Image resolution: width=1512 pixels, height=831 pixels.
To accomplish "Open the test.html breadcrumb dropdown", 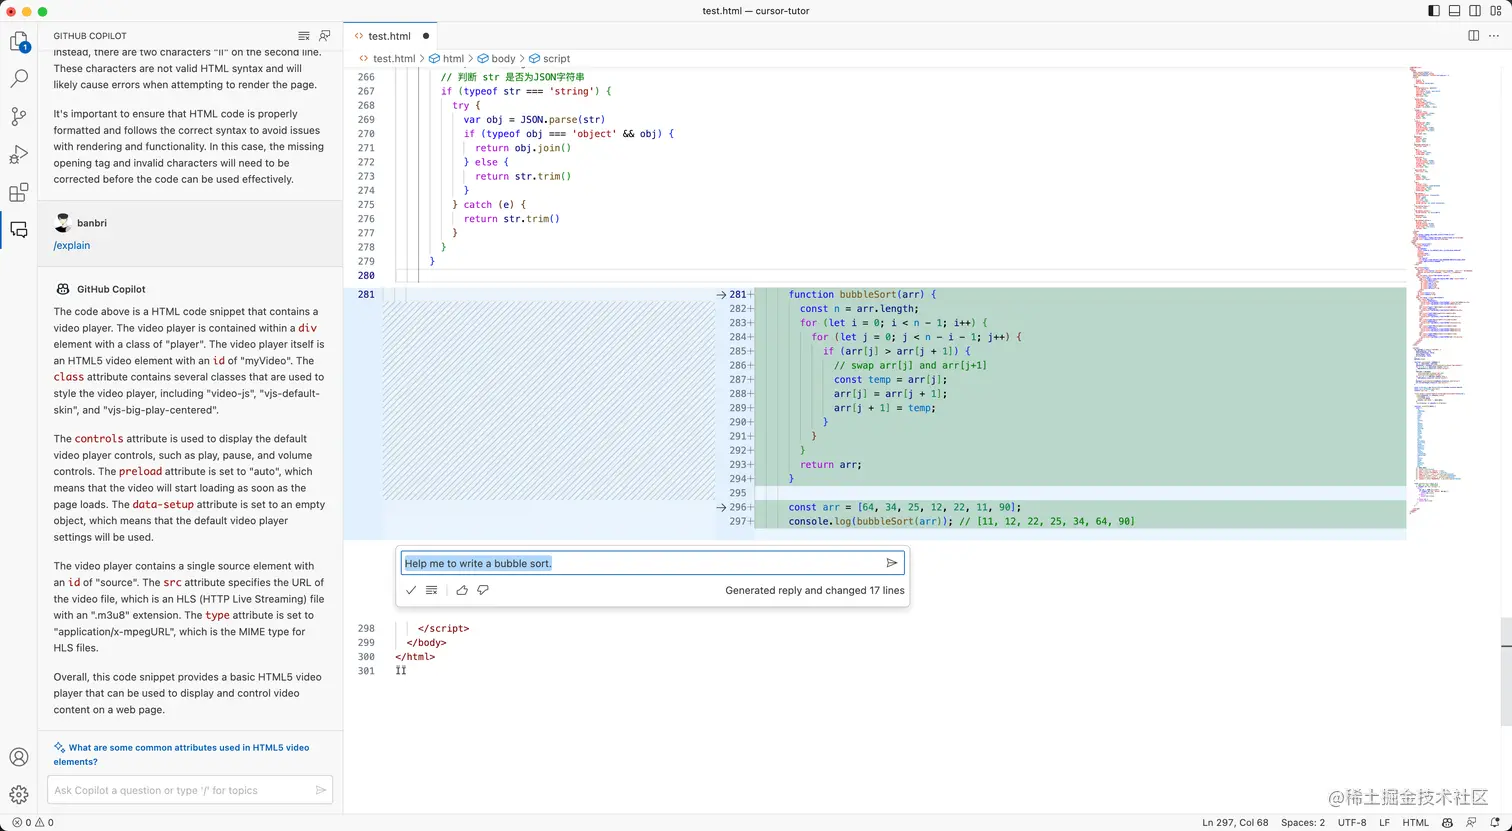I will tap(386, 59).
